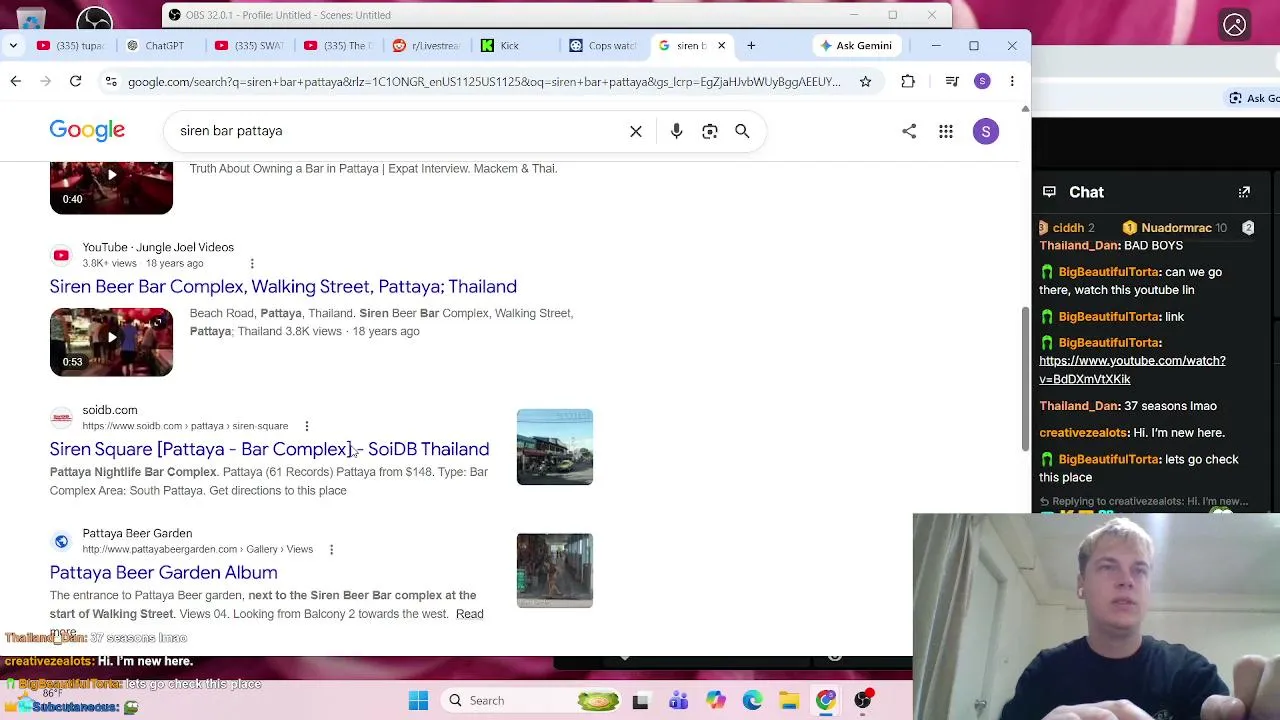View site information icon in address bar
Viewport: 1280px width, 720px height.
pyautogui.click(x=111, y=81)
